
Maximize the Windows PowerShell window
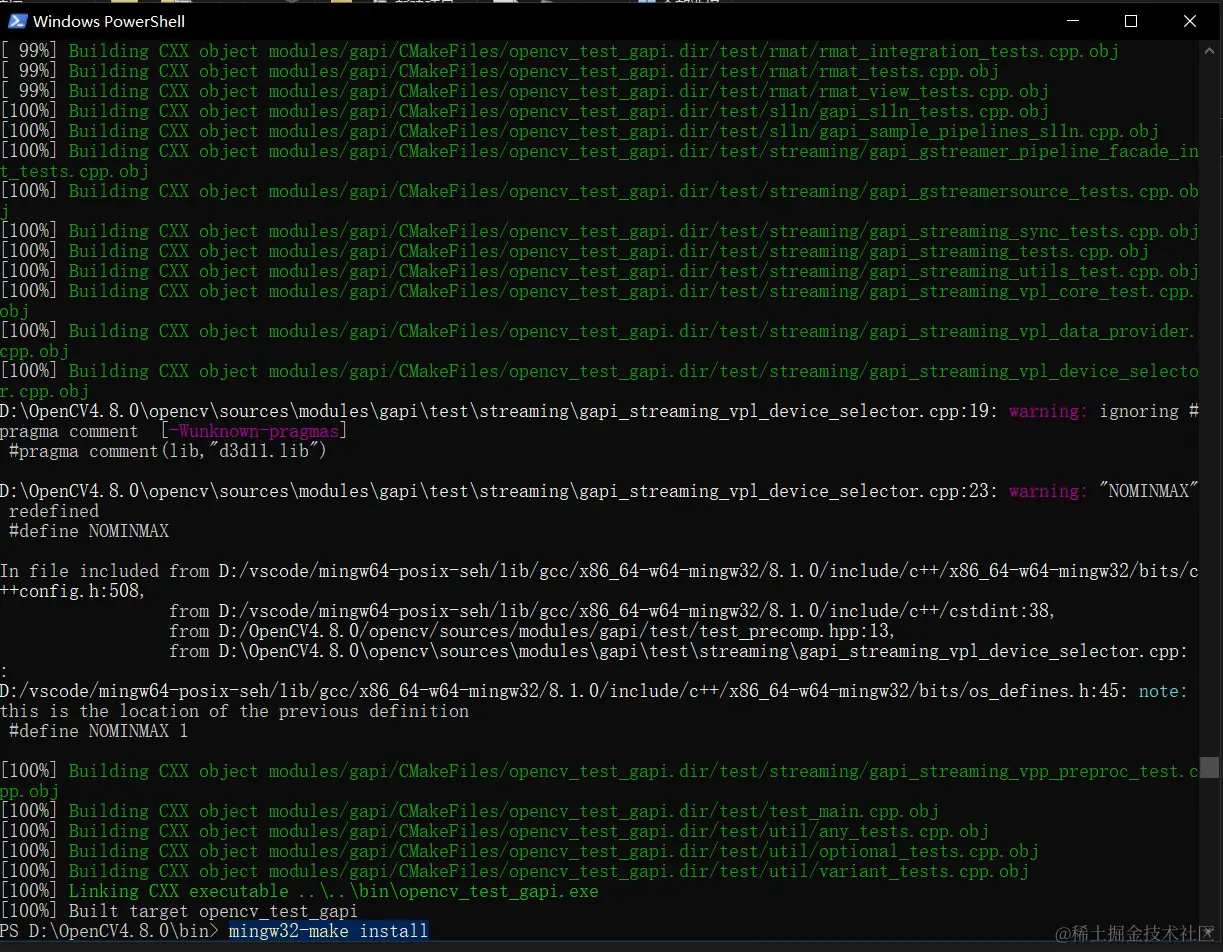1131,21
